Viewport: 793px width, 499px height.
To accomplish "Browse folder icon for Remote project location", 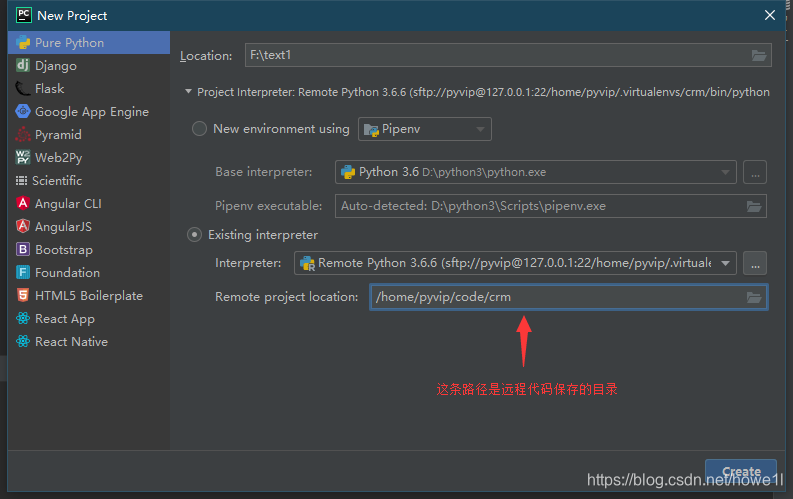I will tap(754, 297).
